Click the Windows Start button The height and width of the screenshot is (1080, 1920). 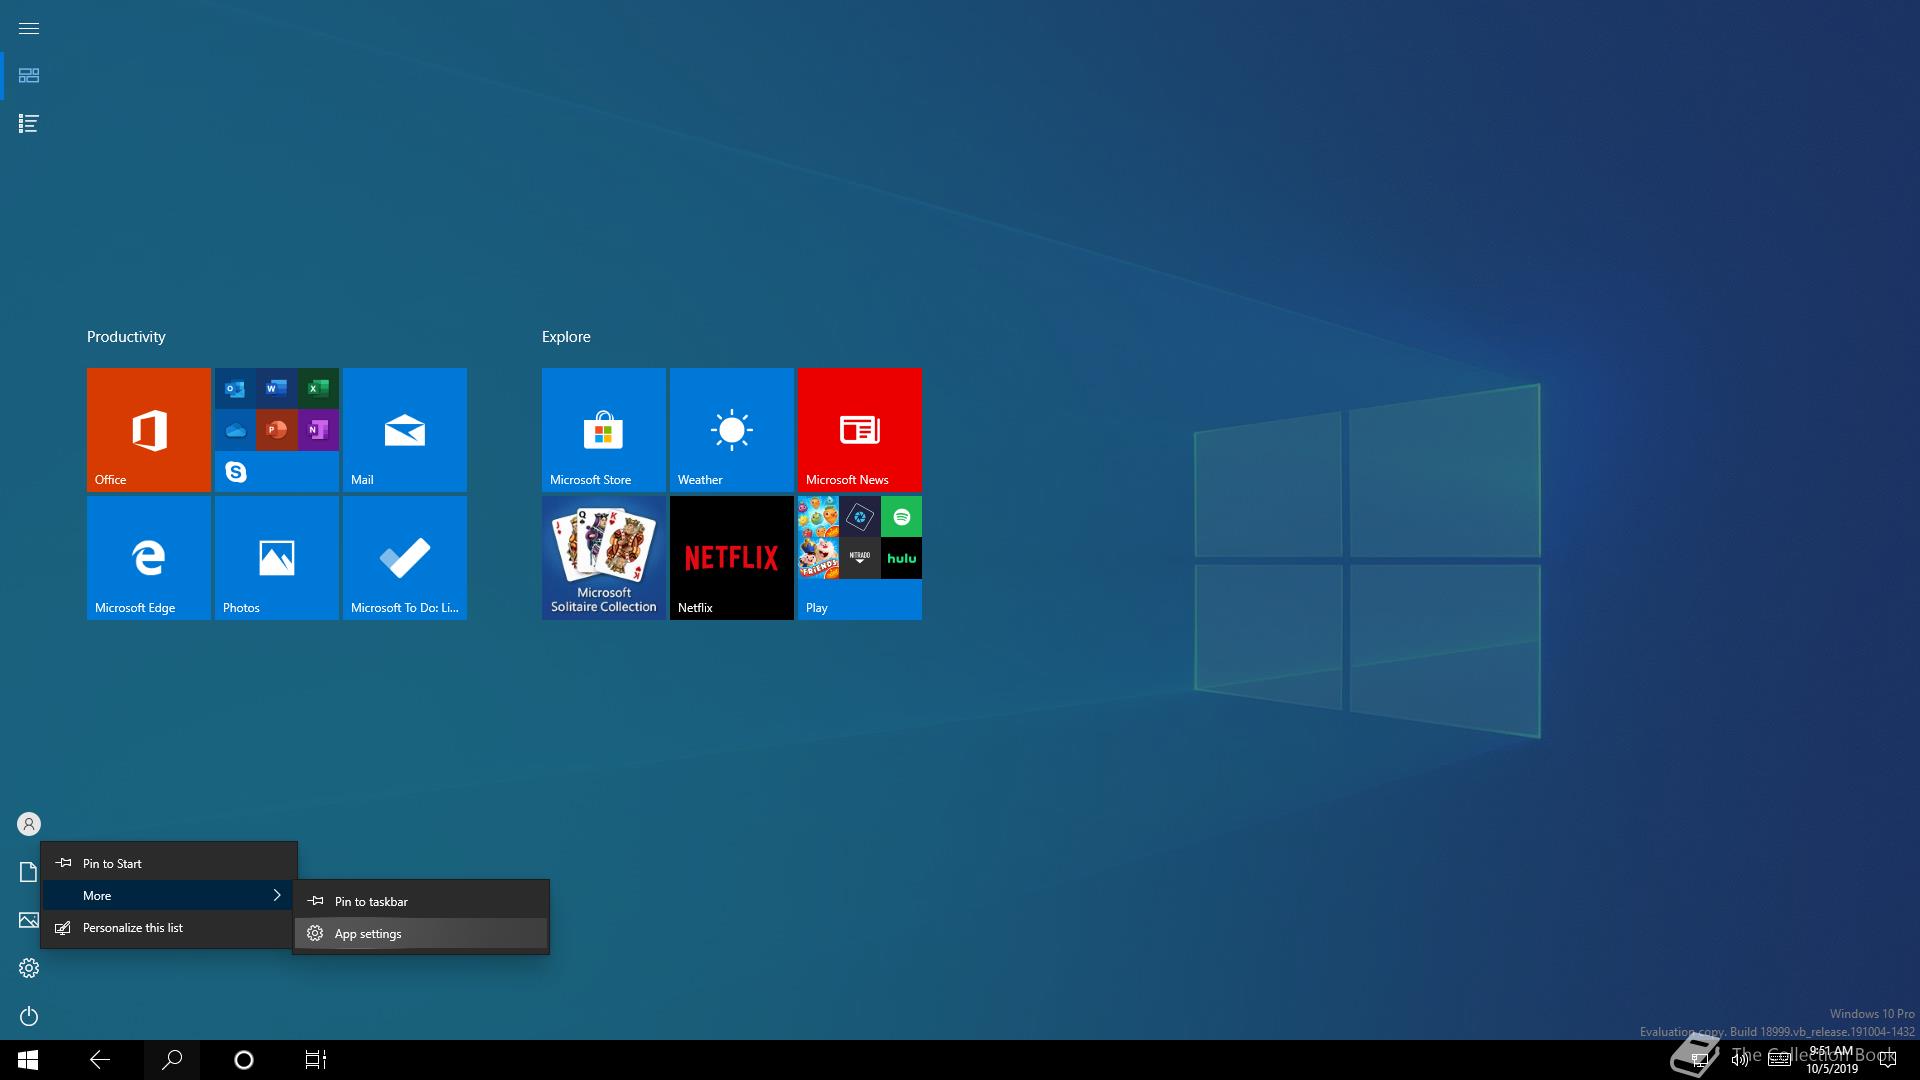(28, 1060)
